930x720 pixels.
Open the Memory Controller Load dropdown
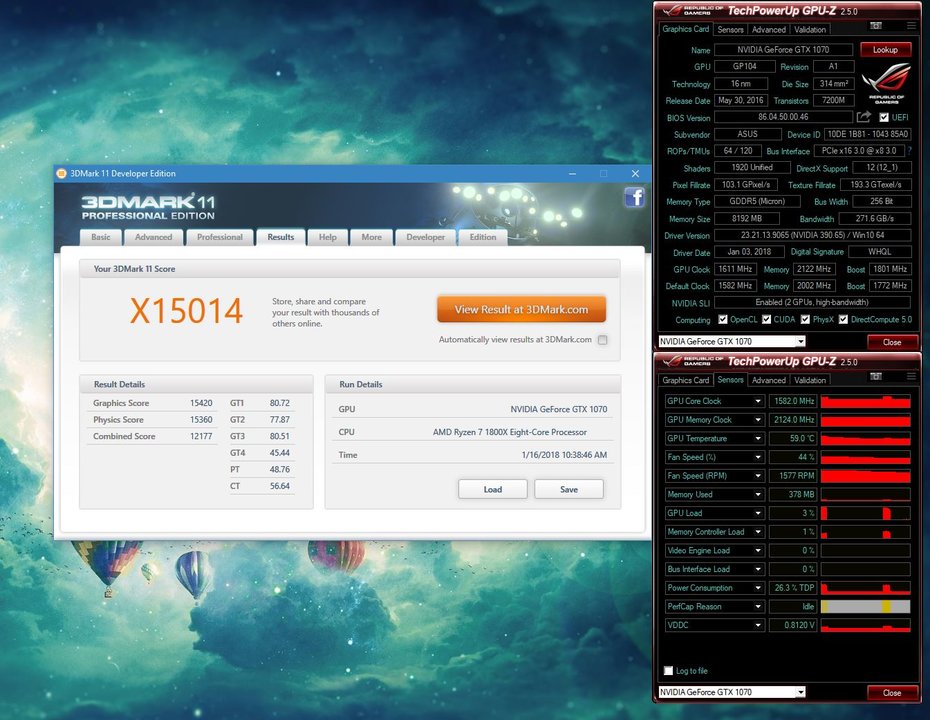757,532
